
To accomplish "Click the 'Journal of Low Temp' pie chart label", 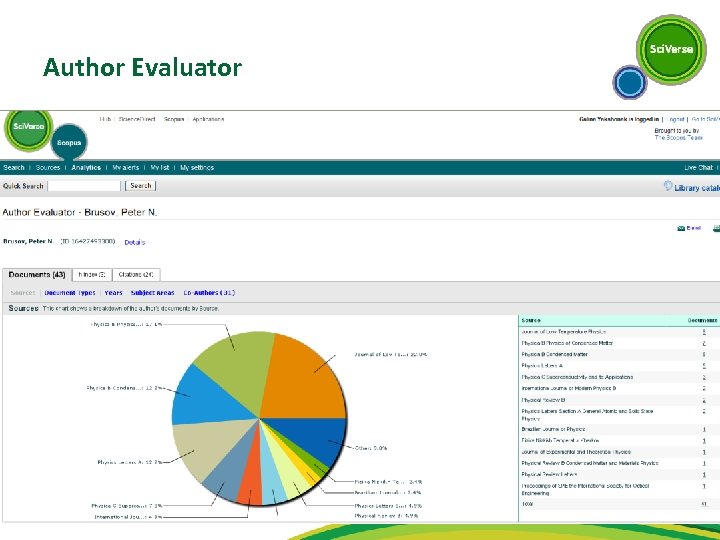I will pyautogui.click(x=391, y=354).
